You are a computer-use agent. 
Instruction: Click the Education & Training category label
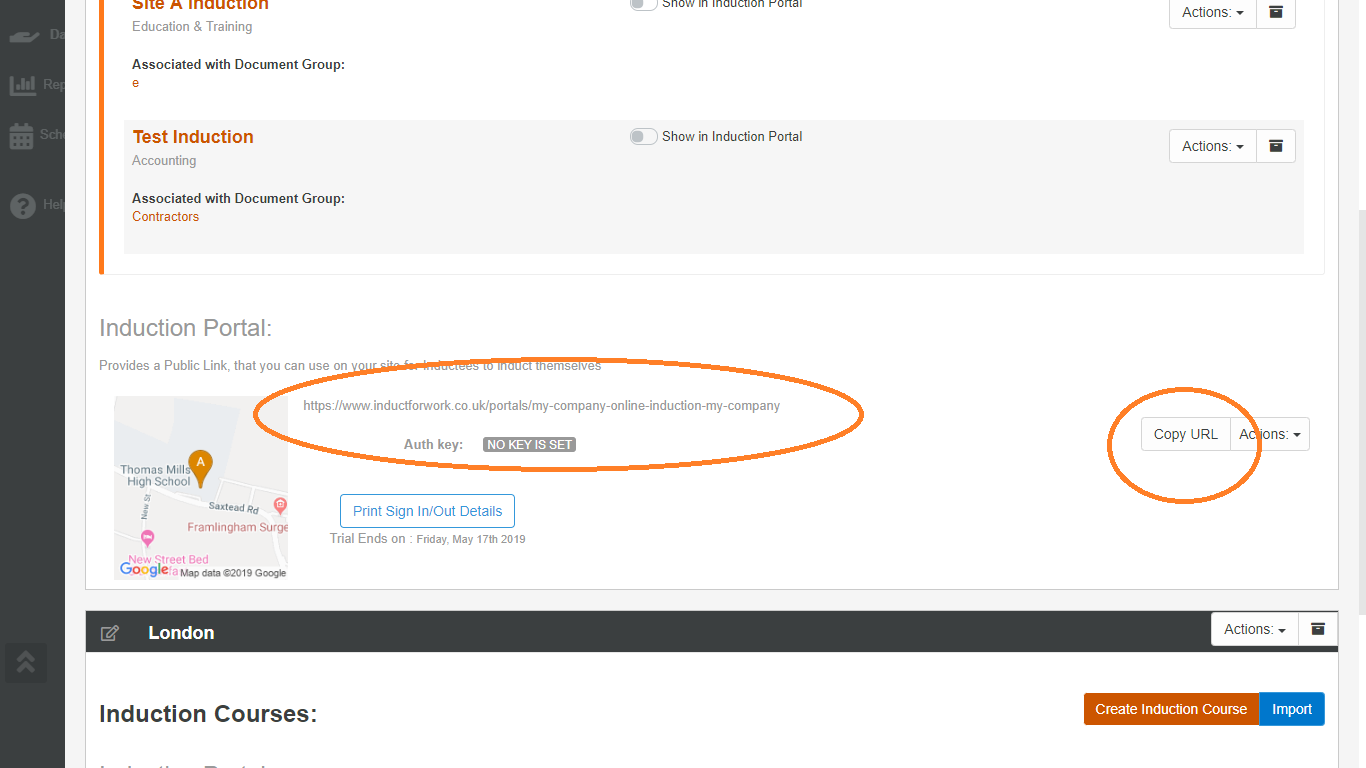click(x=192, y=27)
